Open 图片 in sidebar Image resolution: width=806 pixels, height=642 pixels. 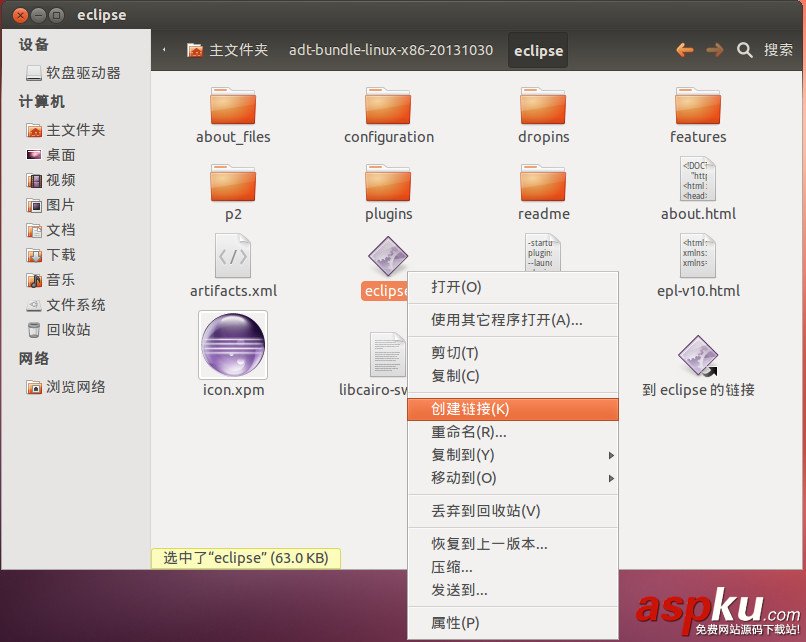[x=50, y=205]
